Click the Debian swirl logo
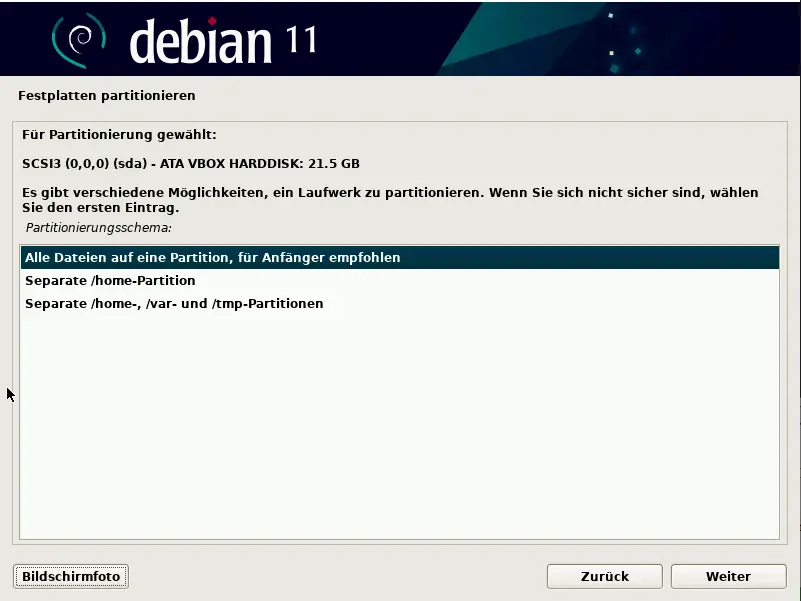 pos(78,38)
